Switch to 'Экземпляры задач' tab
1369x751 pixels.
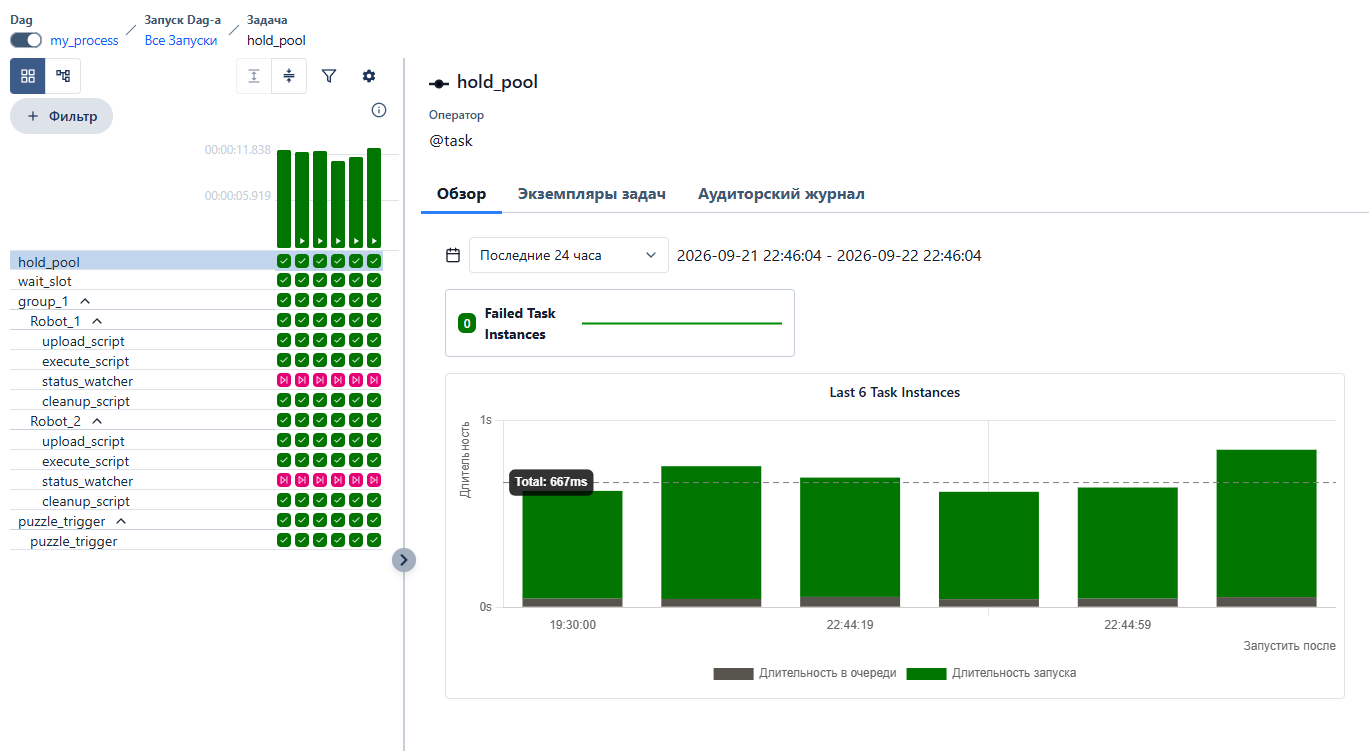click(592, 194)
